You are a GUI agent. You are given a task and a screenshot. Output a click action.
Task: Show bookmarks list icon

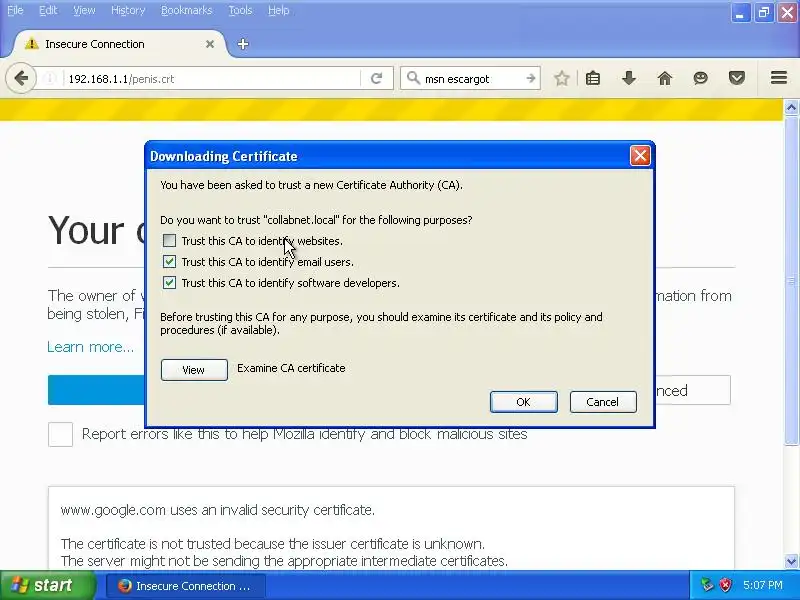(x=593, y=79)
